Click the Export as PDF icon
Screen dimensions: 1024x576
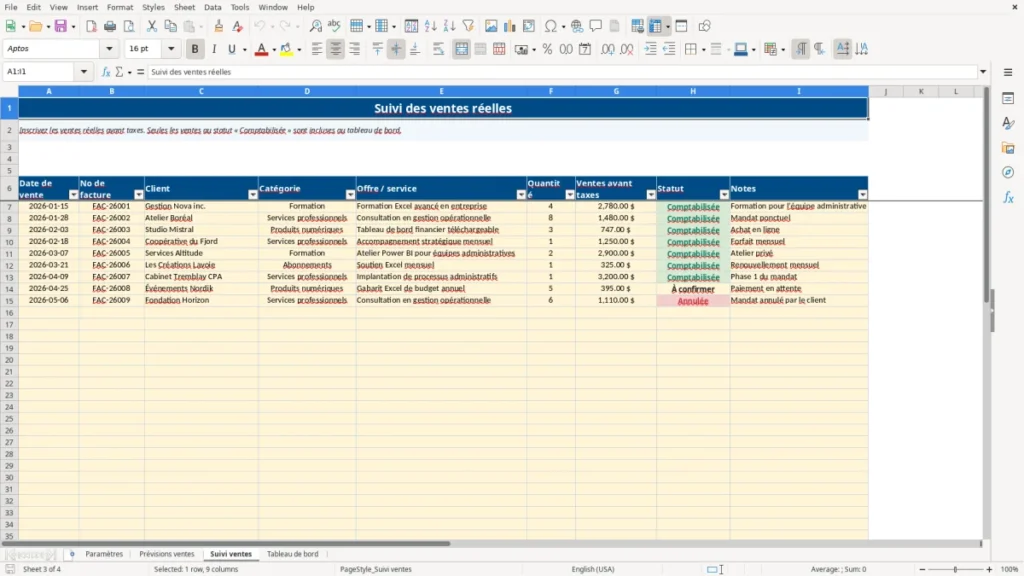(91, 26)
